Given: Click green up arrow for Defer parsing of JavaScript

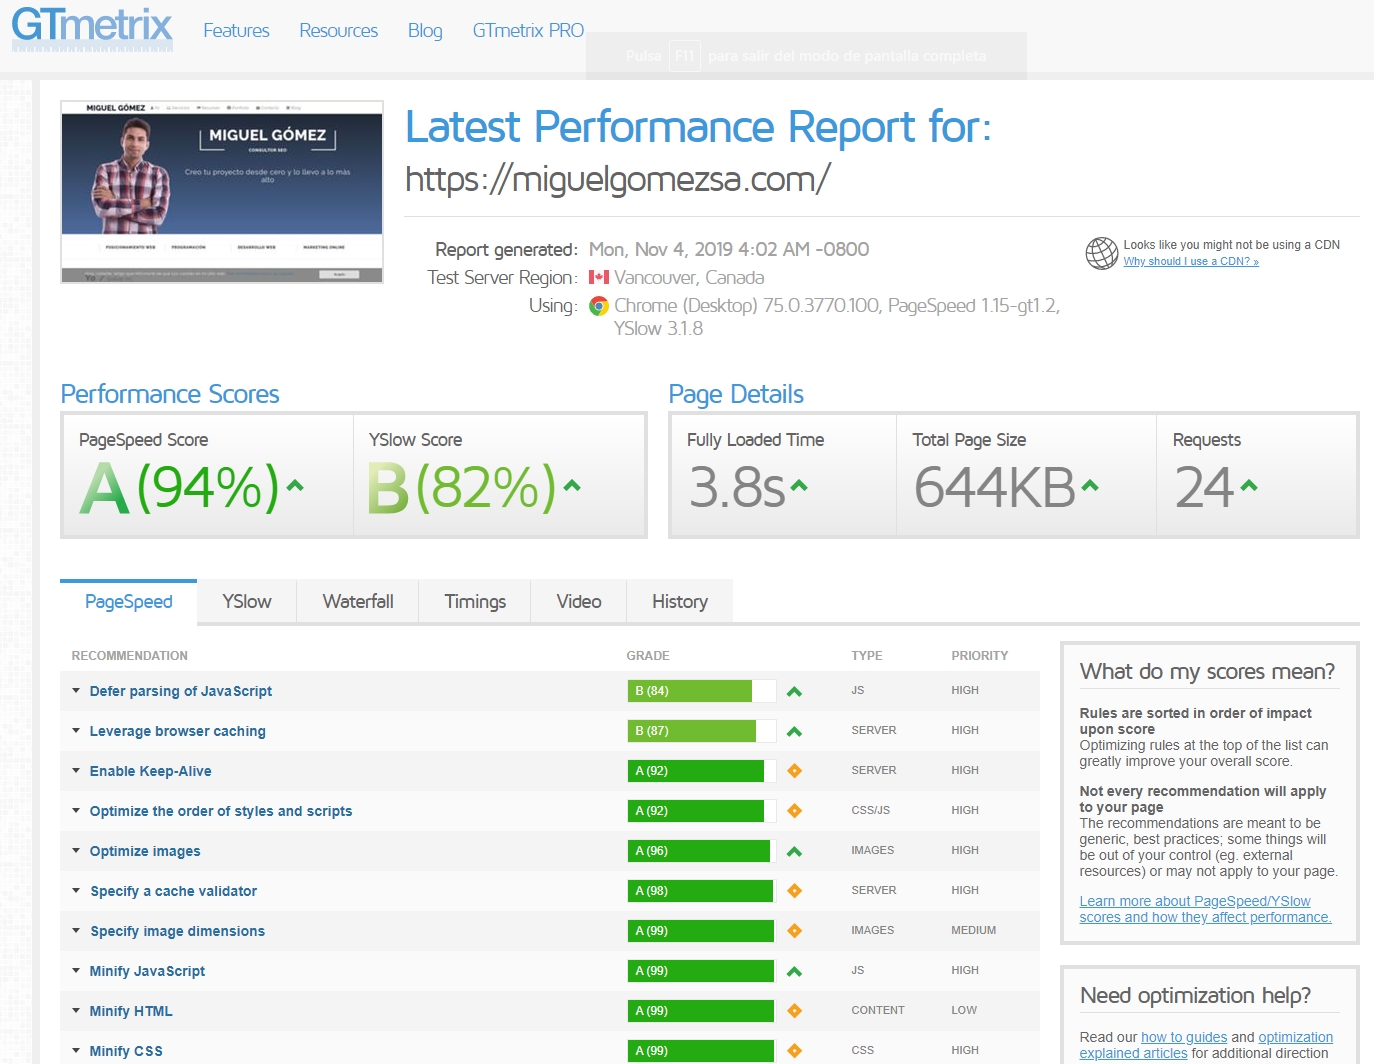Looking at the screenshot, I should click(794, 691).
